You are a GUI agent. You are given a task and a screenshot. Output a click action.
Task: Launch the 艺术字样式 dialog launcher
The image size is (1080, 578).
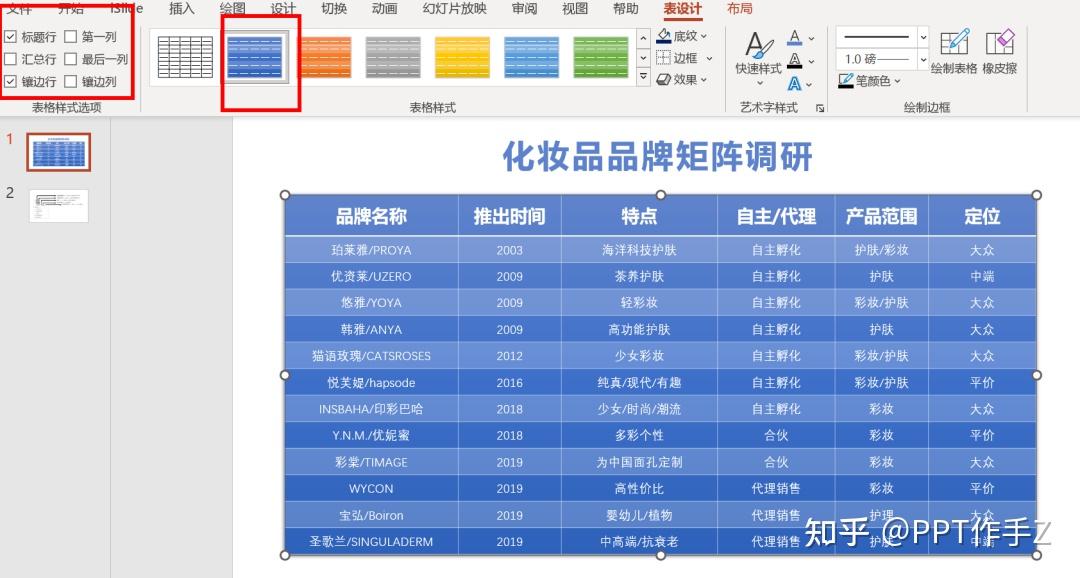[x=820, y=108]
